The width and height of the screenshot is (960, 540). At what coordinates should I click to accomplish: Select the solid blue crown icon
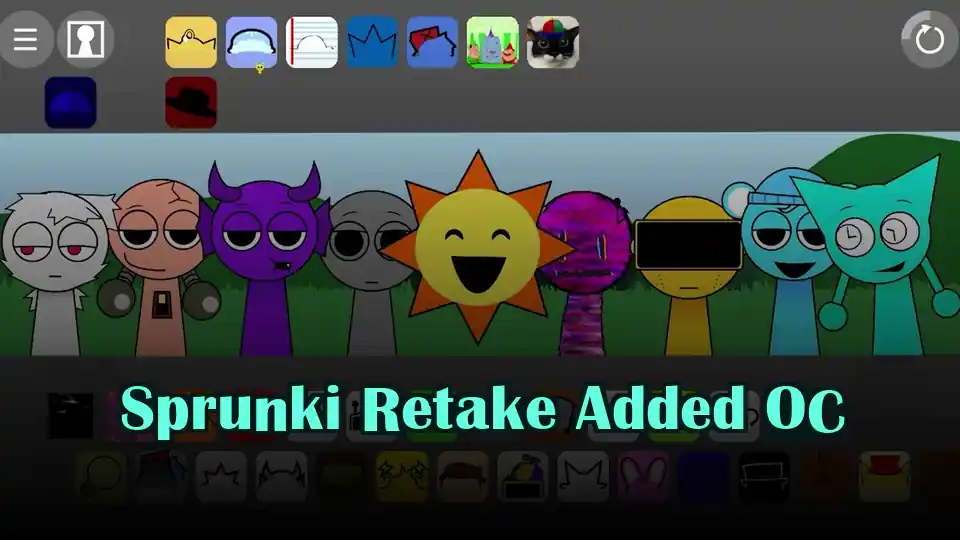point(372,43)
